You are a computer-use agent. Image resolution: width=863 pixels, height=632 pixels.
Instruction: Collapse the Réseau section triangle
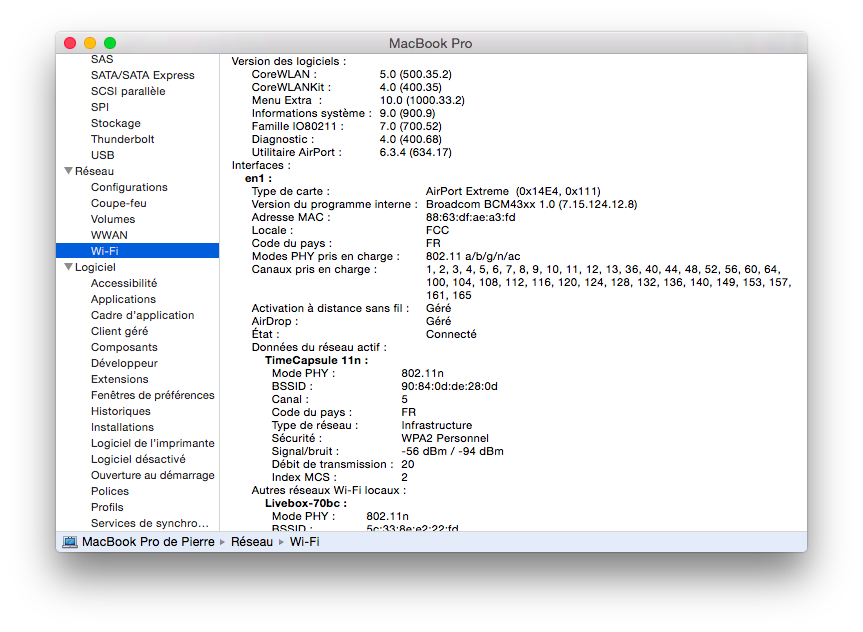coord(69,171)
